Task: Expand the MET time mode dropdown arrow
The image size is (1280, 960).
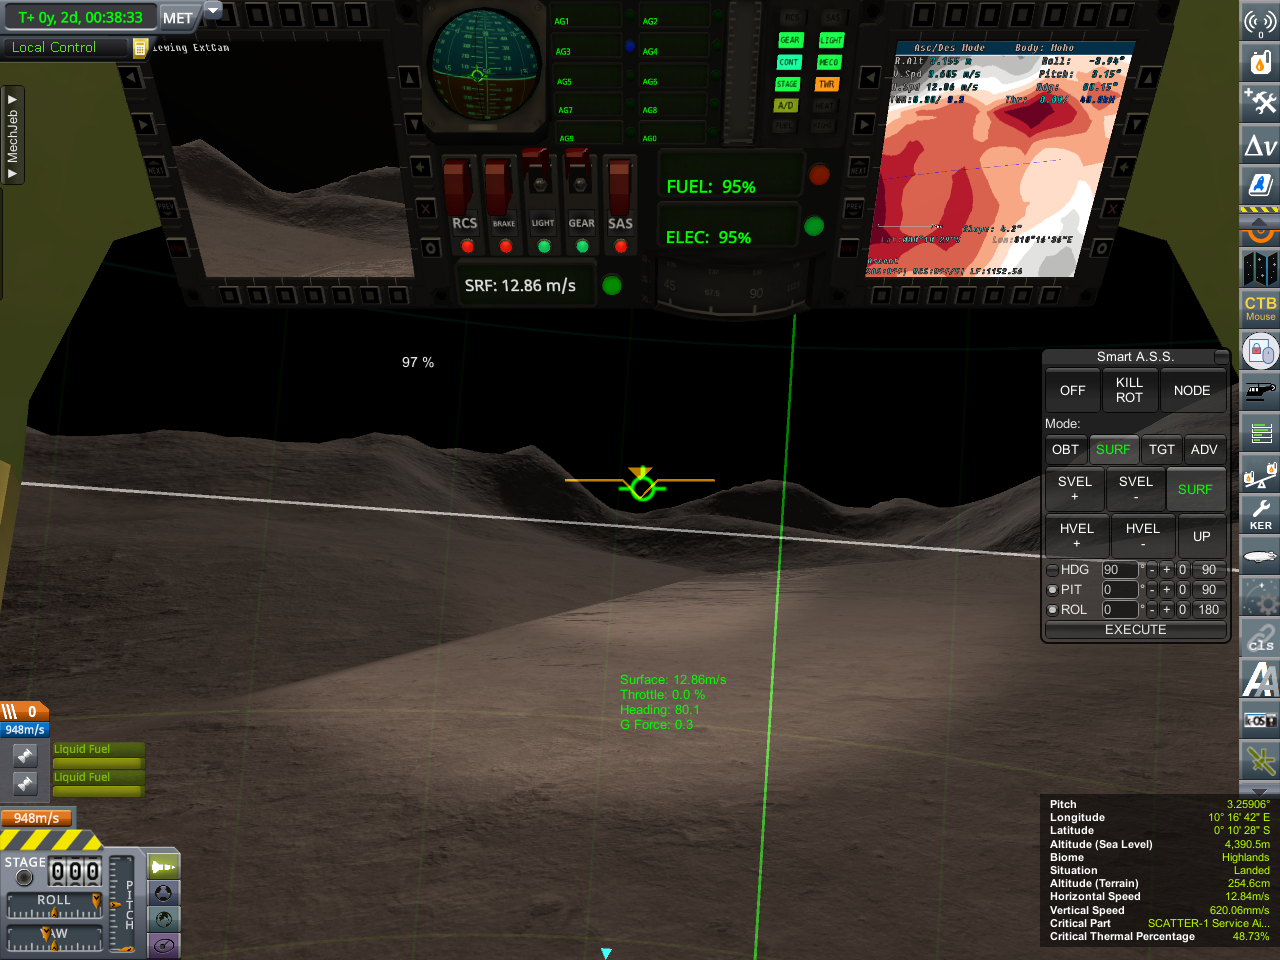Action: (x=213, y=11)
